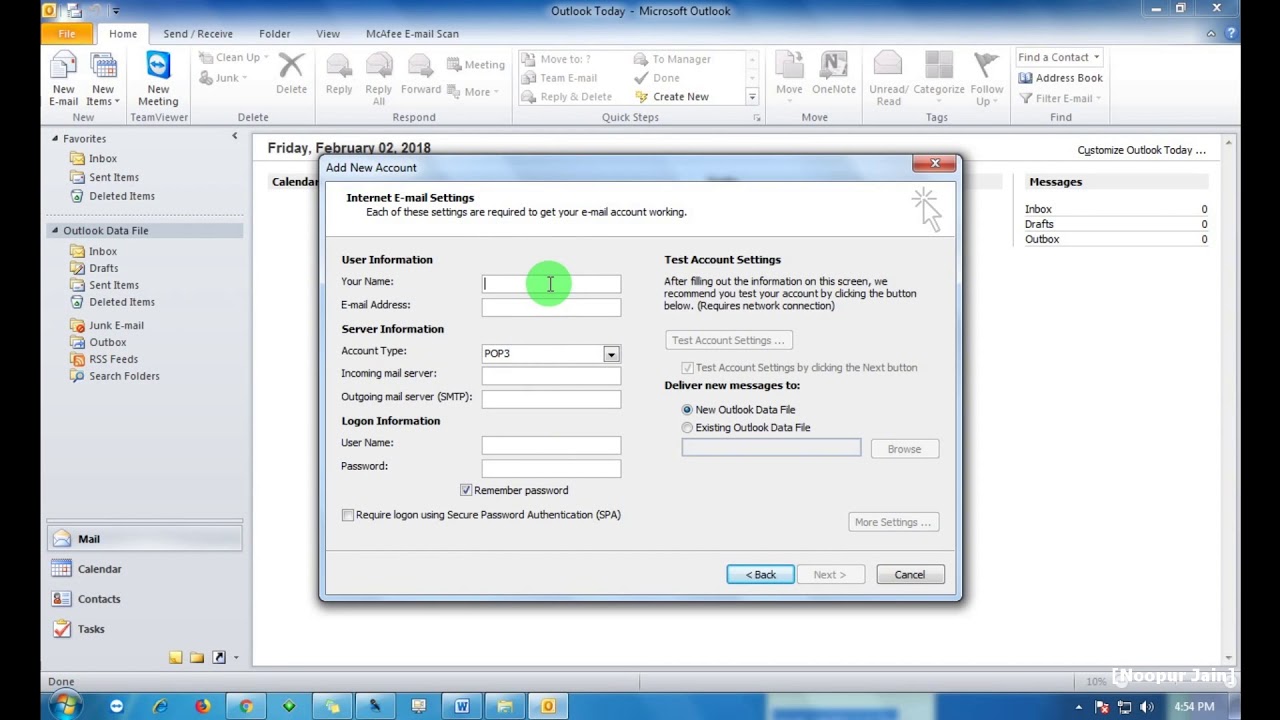Click the Delete icon in the ribbon

pos(291,74)
